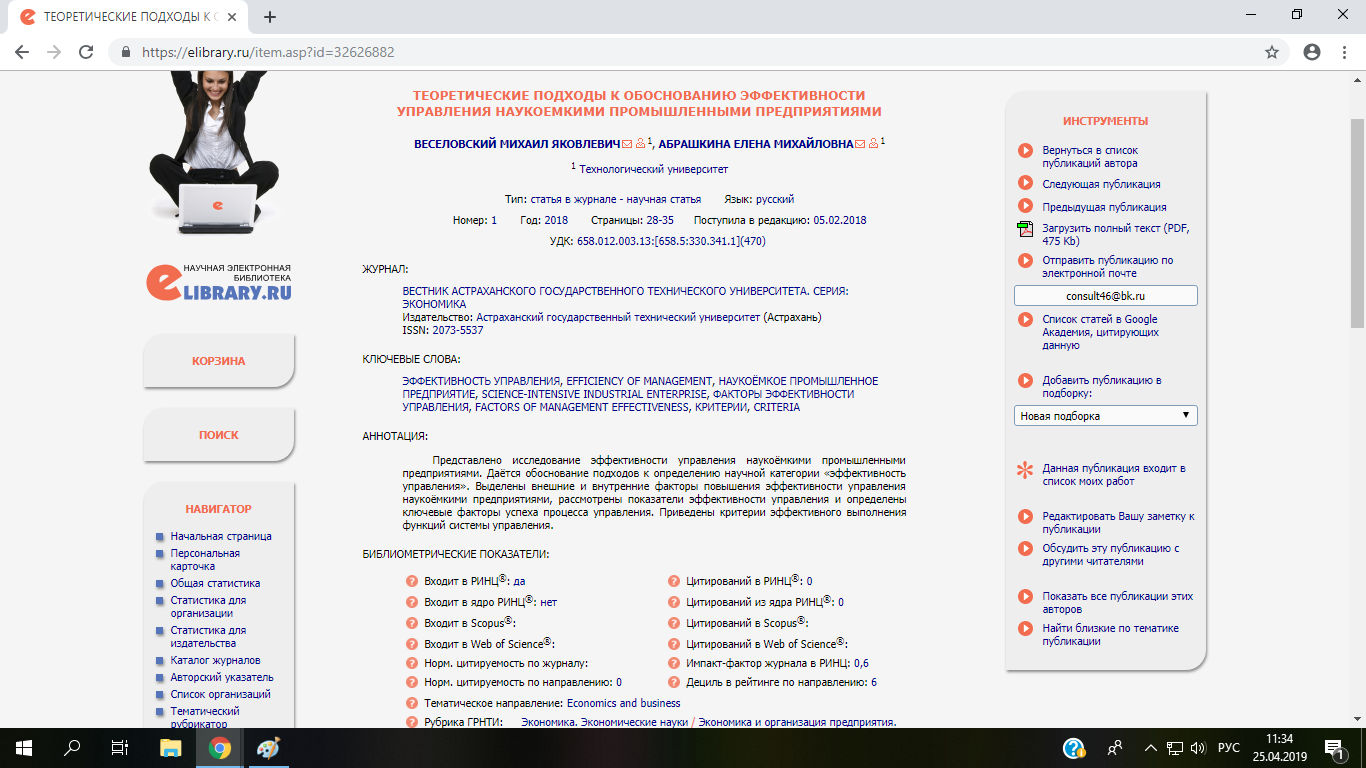Click the help icon for Входит в ядро РИНЦ

pos(411,602)
